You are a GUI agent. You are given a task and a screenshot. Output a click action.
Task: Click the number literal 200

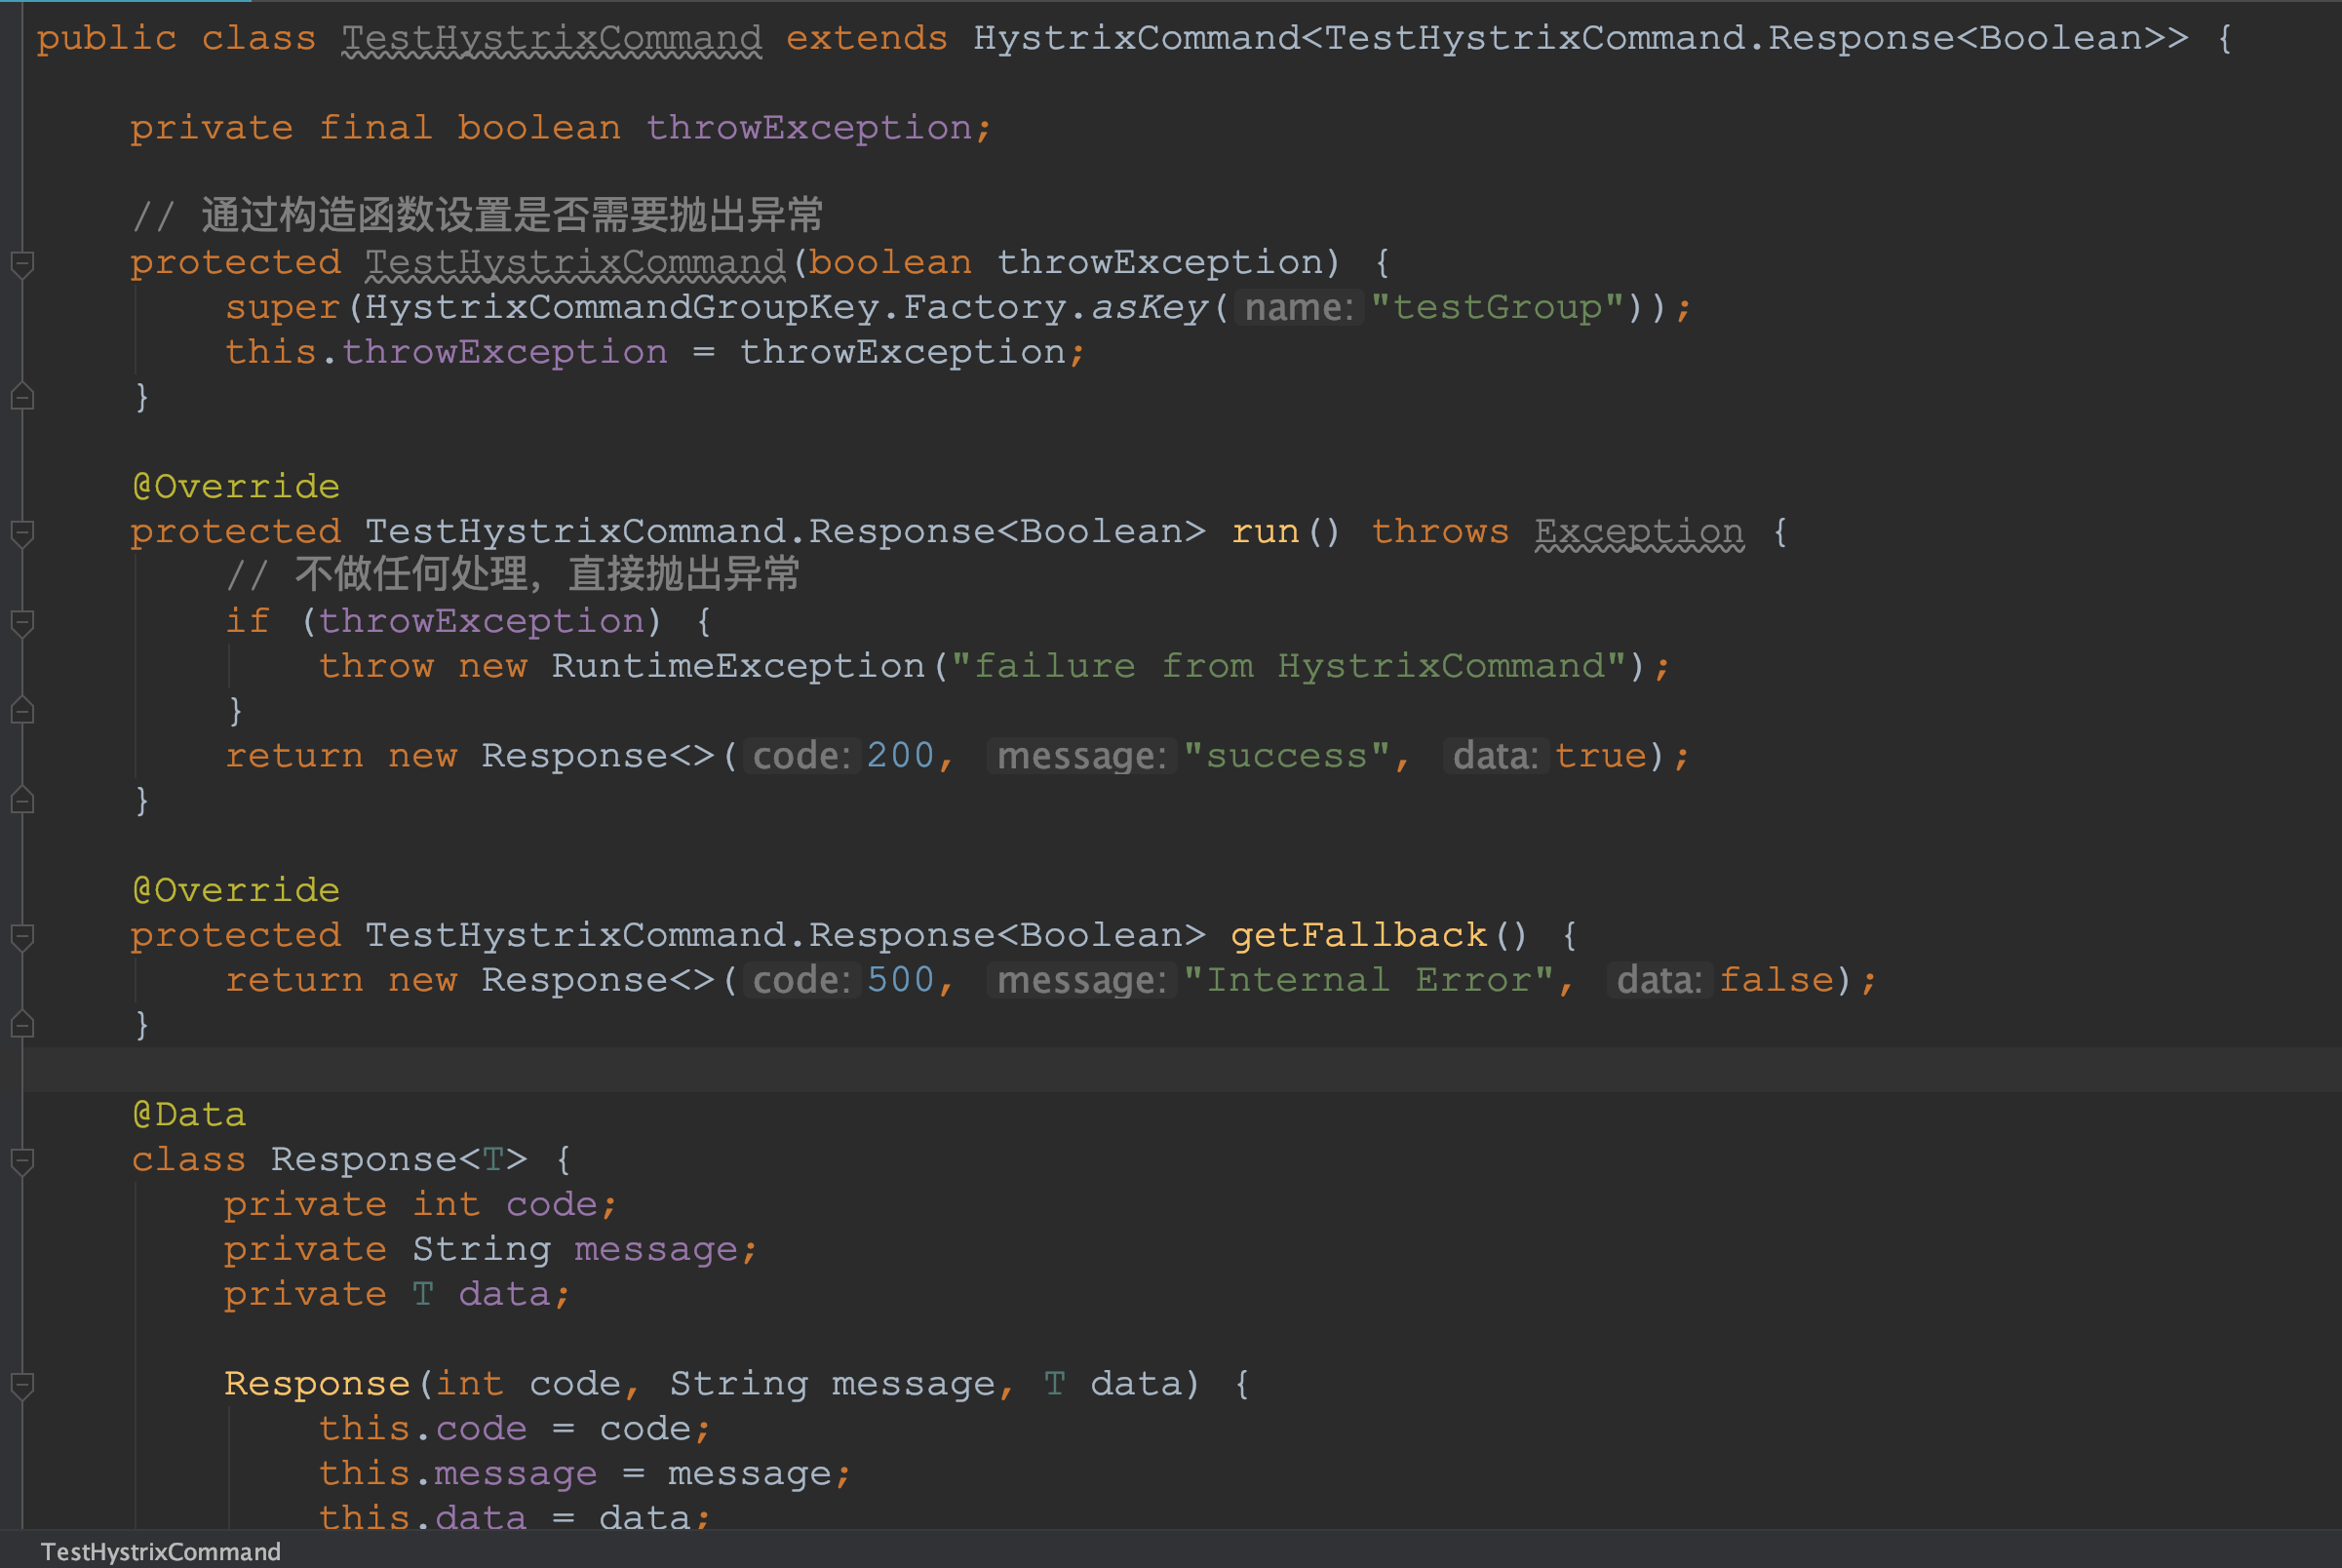click(x=900, y=756)
